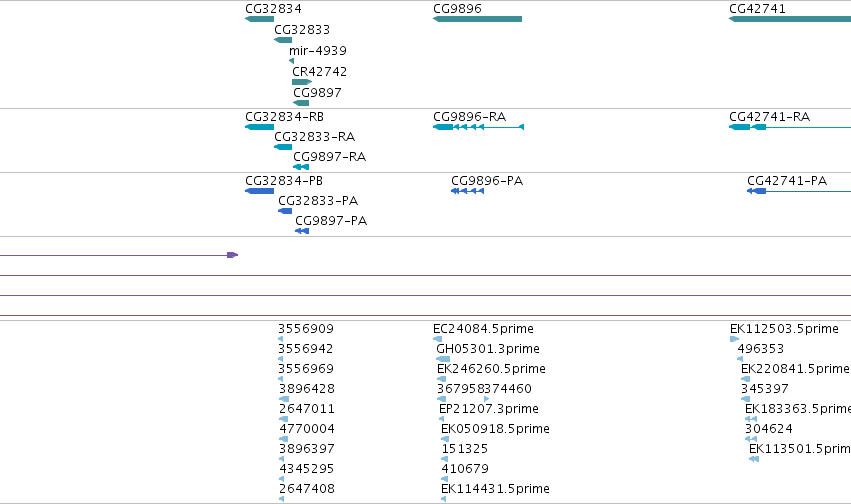The height and width of the screenshot is (504, 851).
Task: Select the EK112503.5prime EST label
Action: [x=784, y=329]
